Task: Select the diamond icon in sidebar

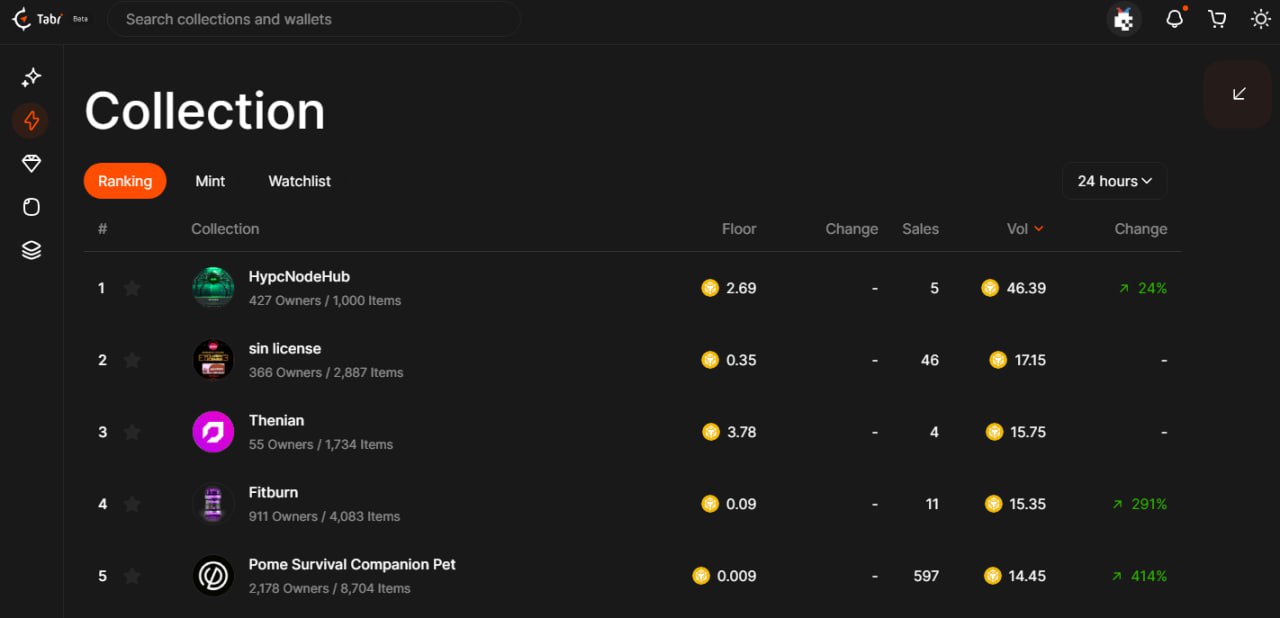Action: click(32, 164)
